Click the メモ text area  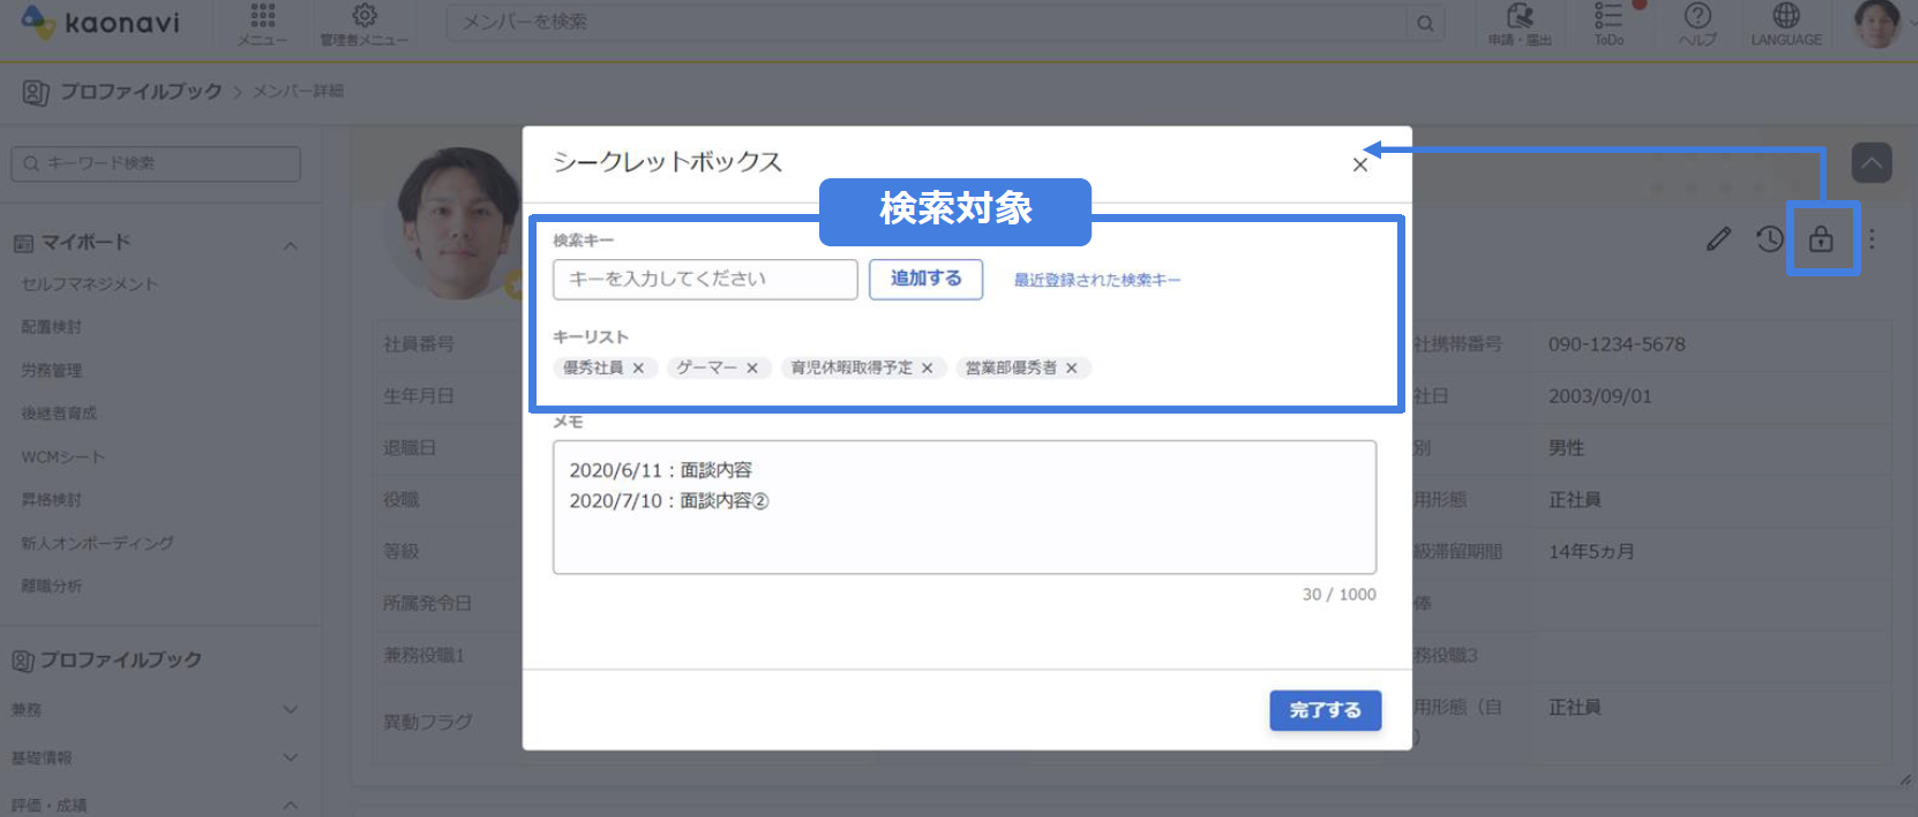pyautogui.click(x=964, y=507)
